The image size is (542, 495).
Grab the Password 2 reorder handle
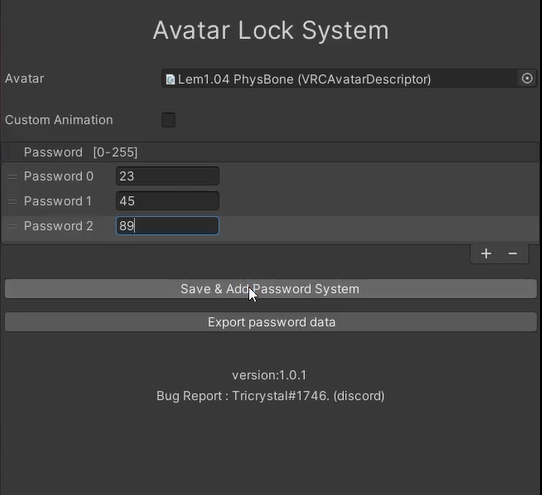[12, 226]
